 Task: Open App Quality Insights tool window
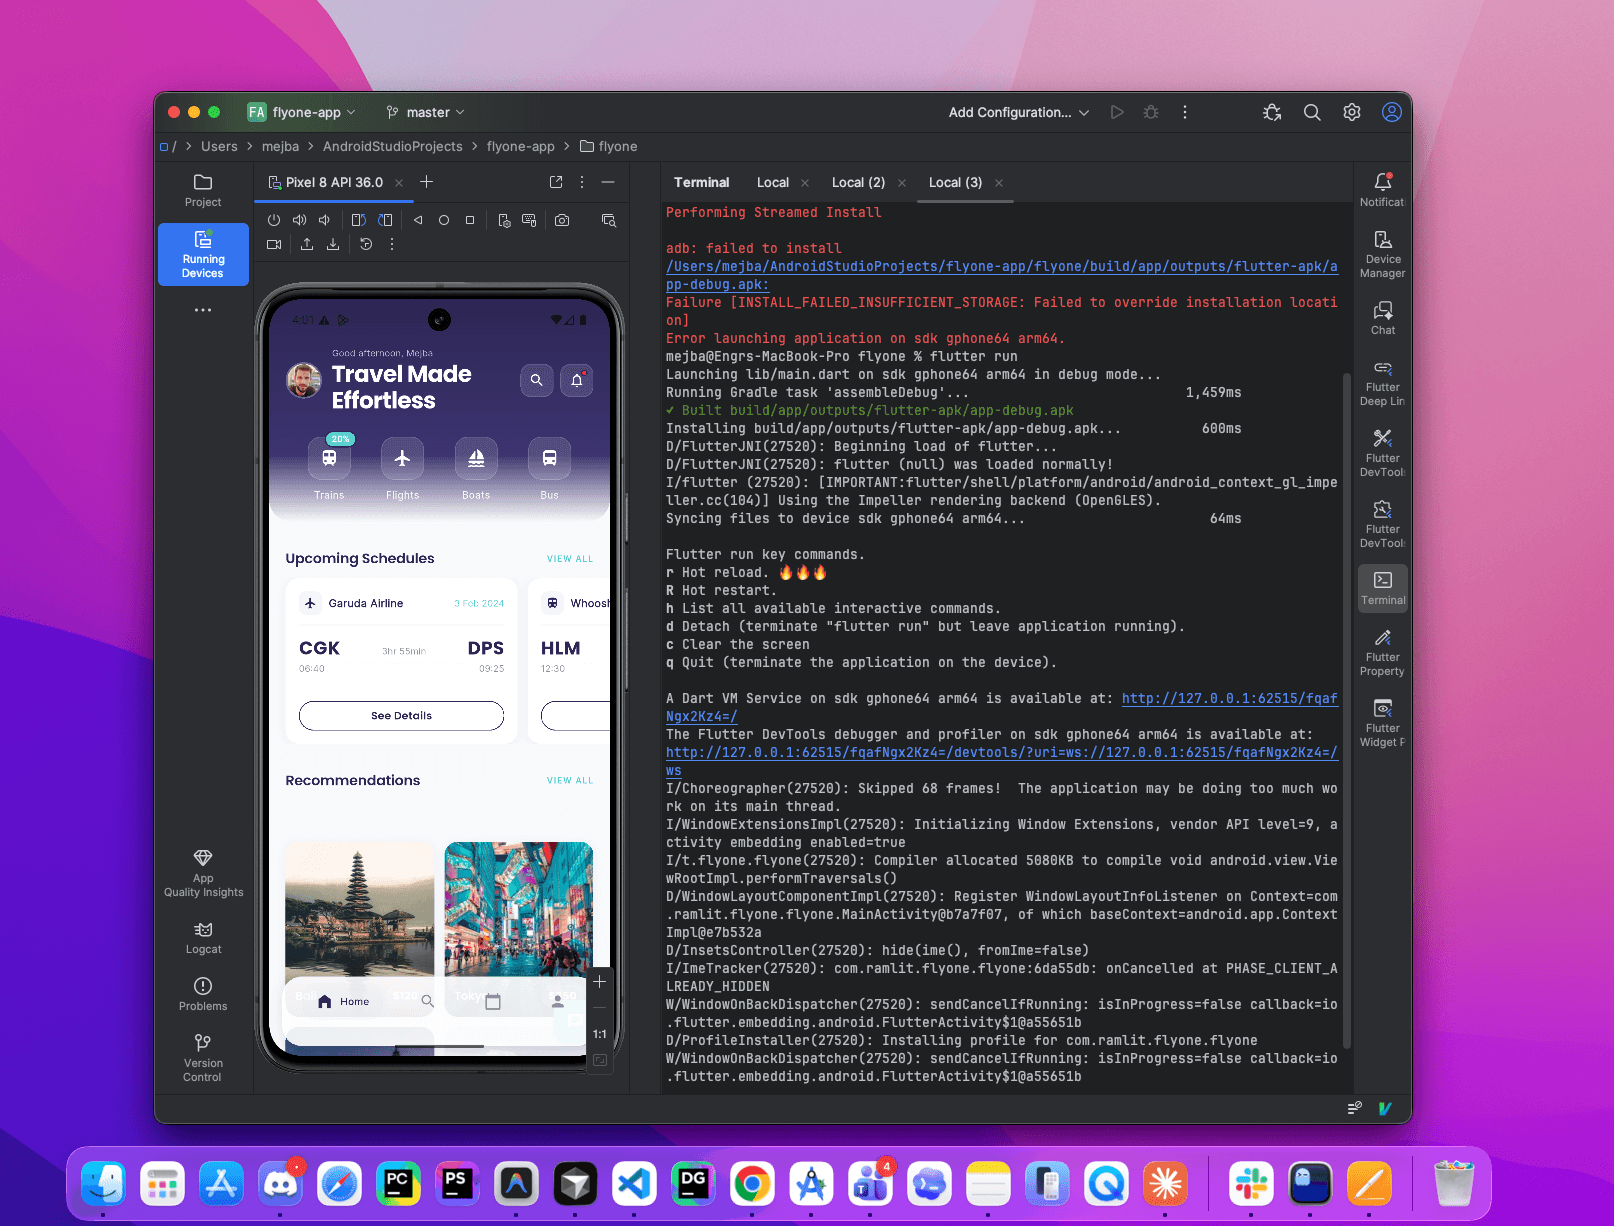(x=203, y=873)
